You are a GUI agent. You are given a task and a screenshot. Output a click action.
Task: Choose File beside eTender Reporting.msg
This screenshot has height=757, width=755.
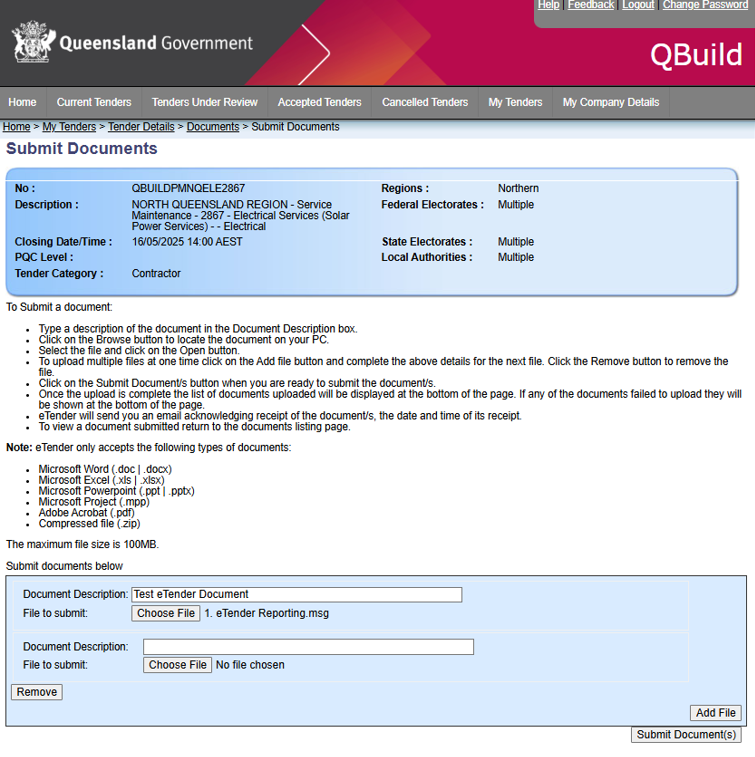coord(166,613)
